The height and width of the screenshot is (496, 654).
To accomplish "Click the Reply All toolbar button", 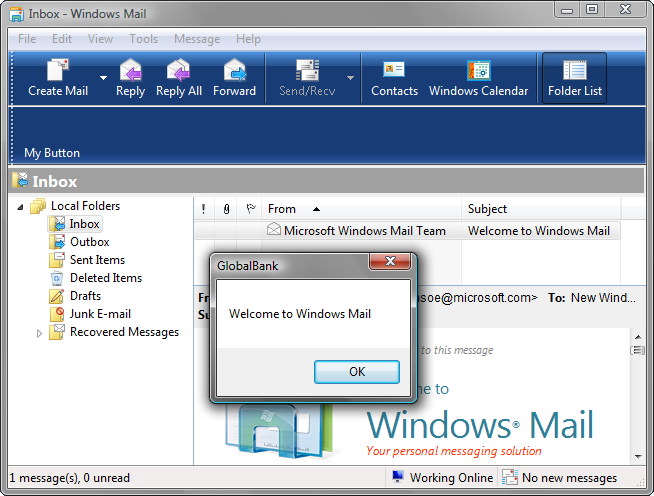I will [179, 78].
